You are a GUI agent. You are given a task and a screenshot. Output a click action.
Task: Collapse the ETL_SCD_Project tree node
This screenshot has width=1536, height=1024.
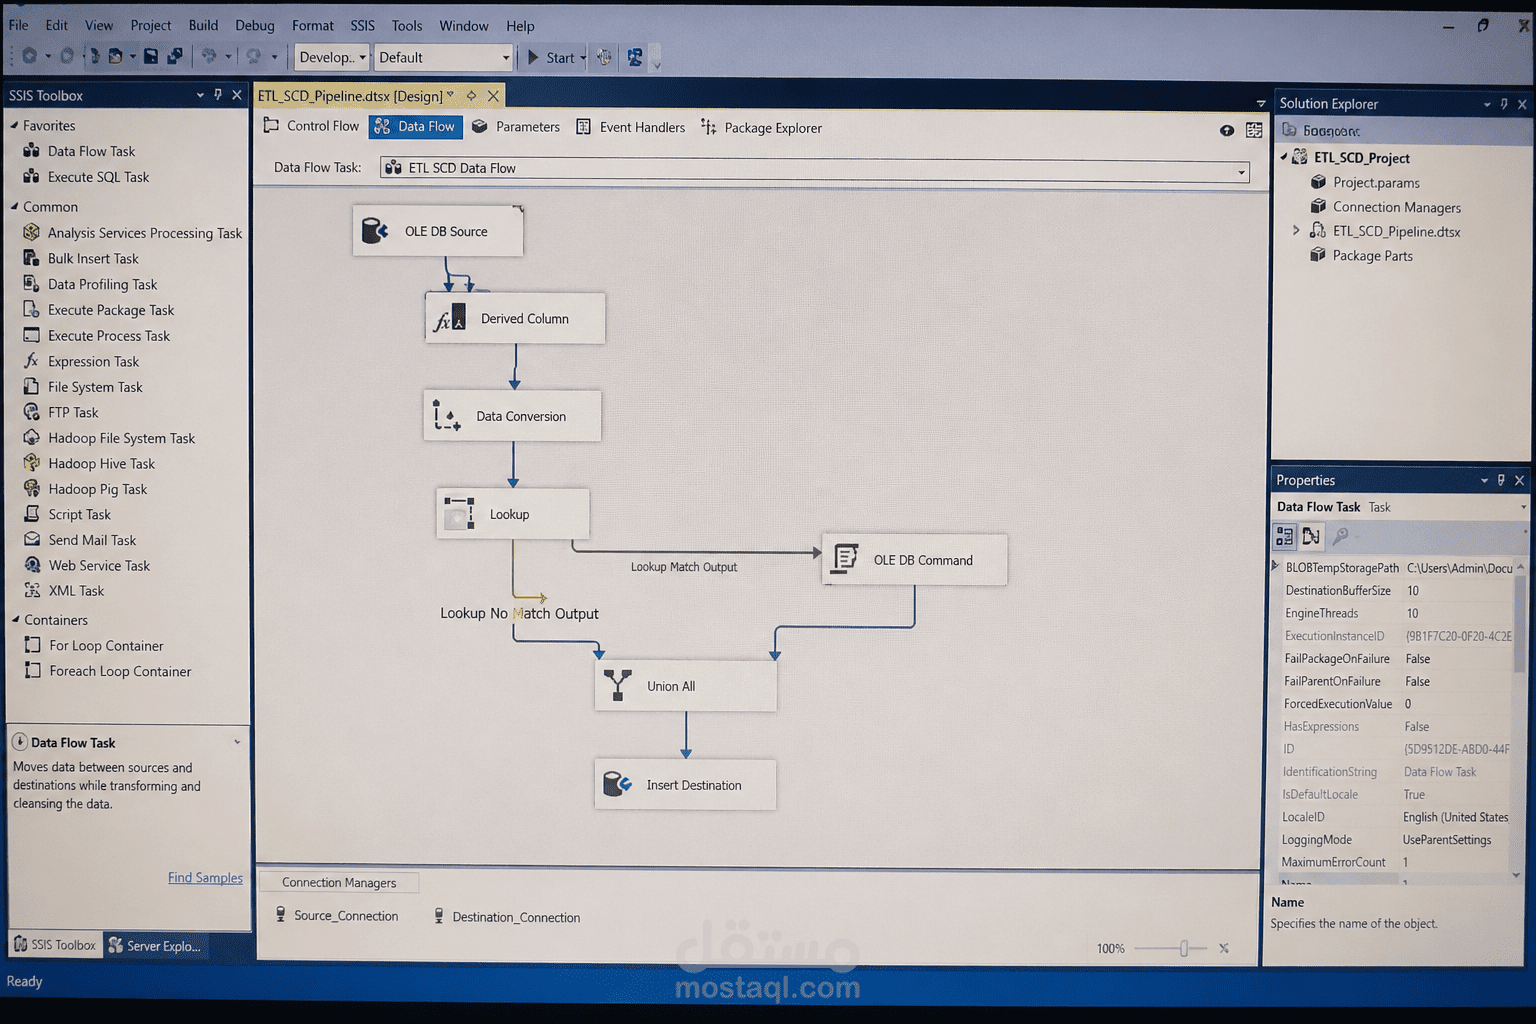tap(1284, 157)
